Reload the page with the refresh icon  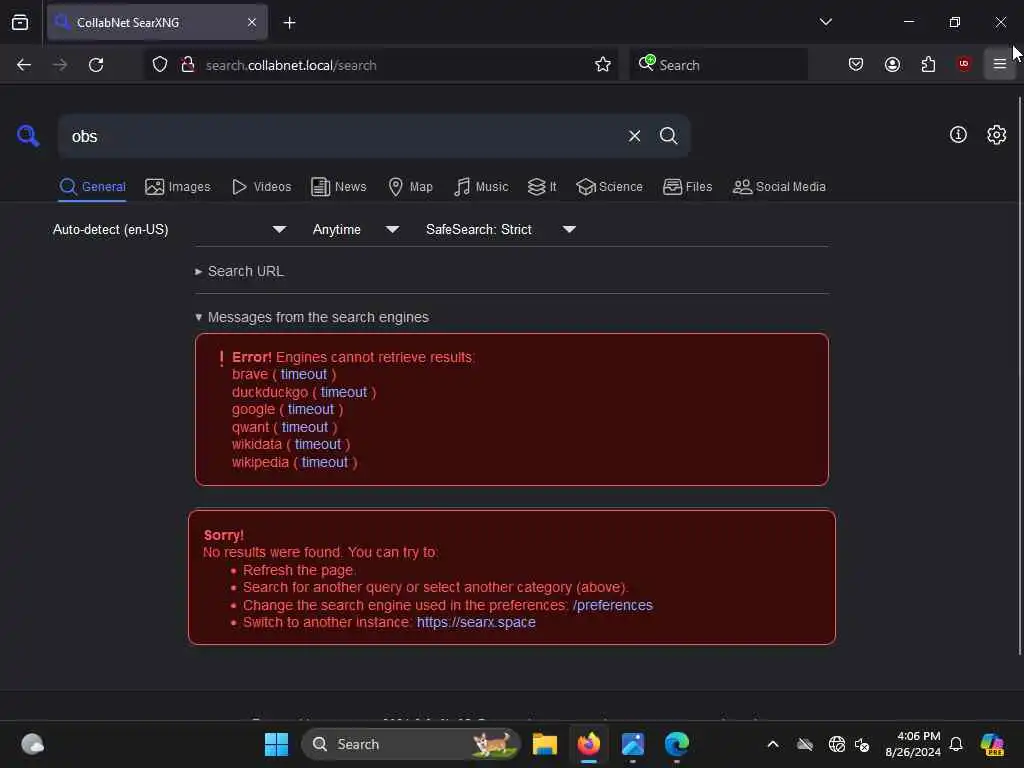tap(96, 65)
